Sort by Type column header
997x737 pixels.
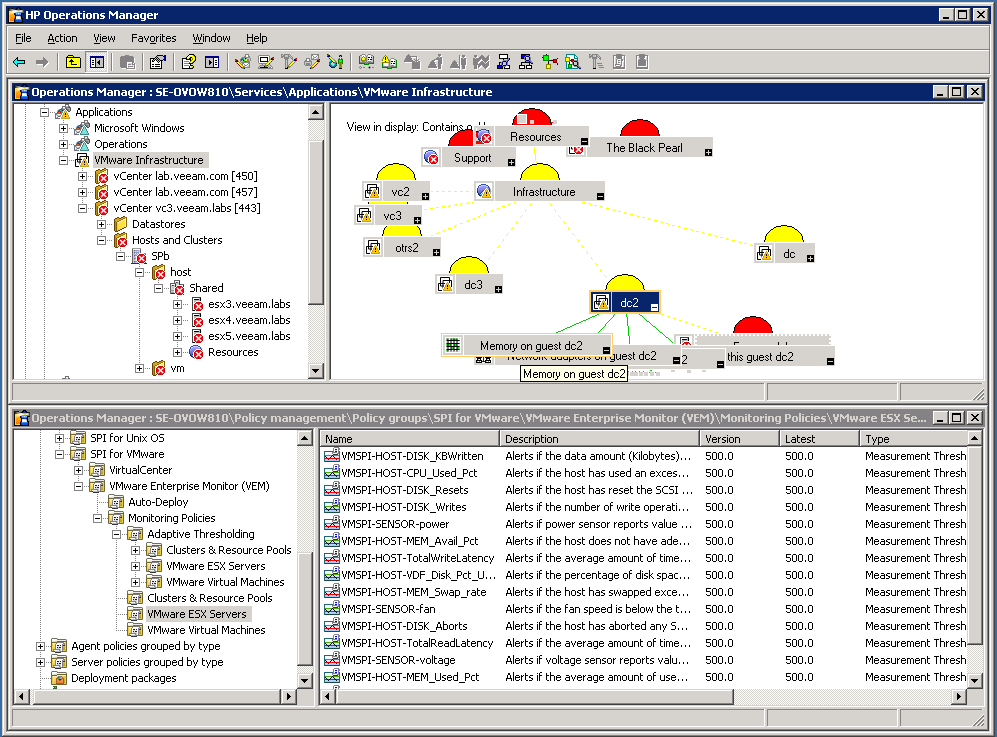pos(913,439)
